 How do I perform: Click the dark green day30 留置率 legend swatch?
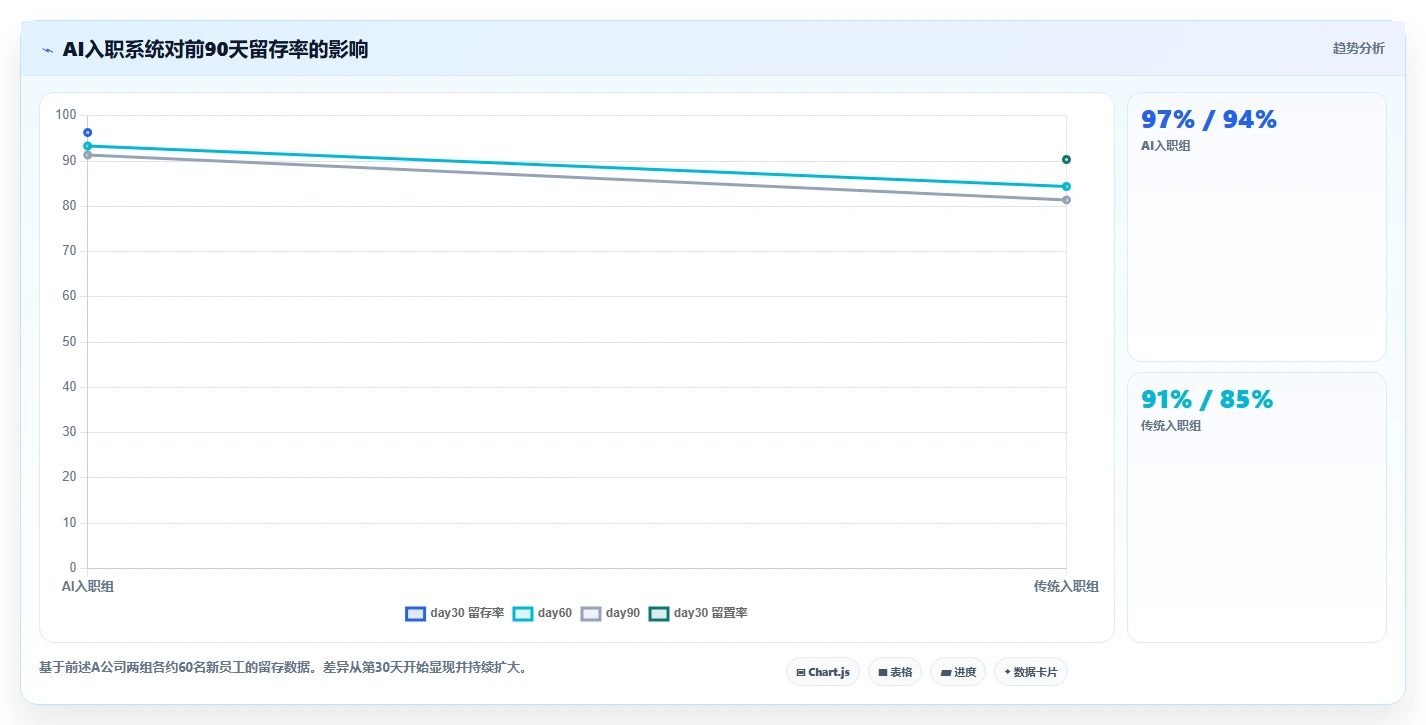(659, 613)
